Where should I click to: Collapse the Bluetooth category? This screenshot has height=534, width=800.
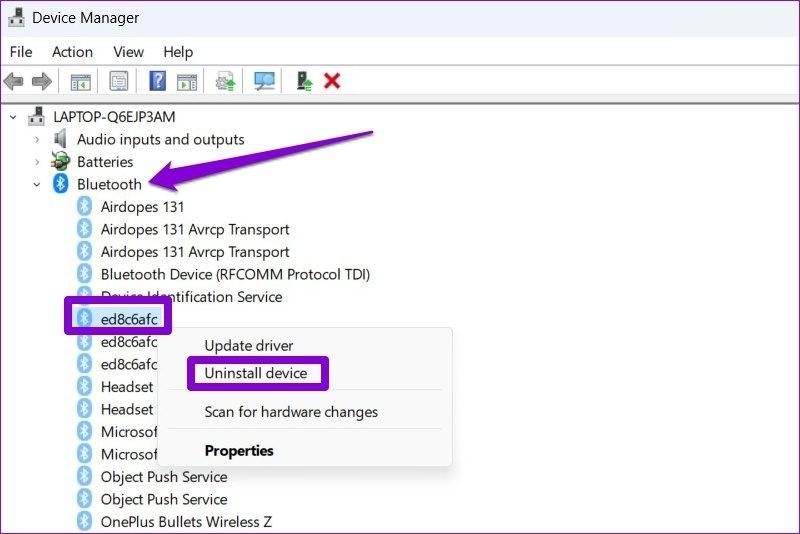pyautogui.click(x=37, y=184)
